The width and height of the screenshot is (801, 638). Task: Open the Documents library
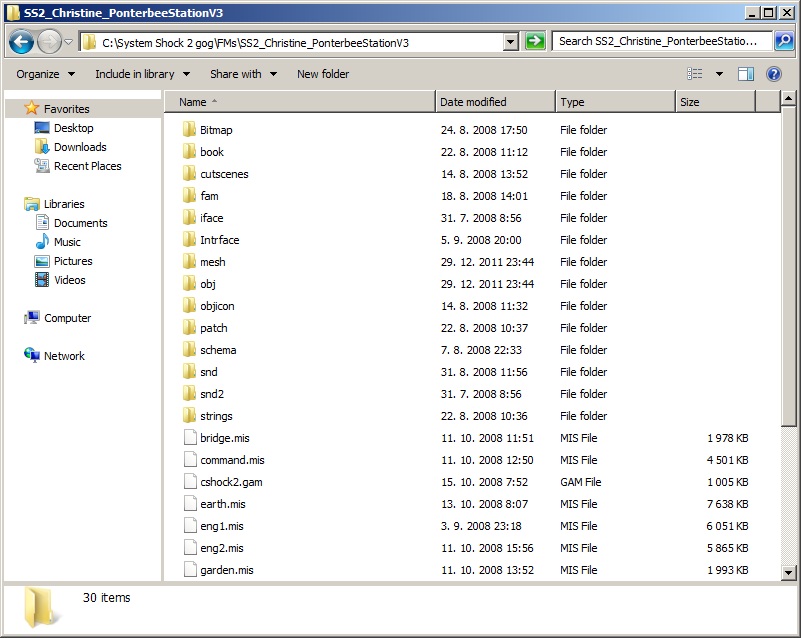(x=71, y=223)
